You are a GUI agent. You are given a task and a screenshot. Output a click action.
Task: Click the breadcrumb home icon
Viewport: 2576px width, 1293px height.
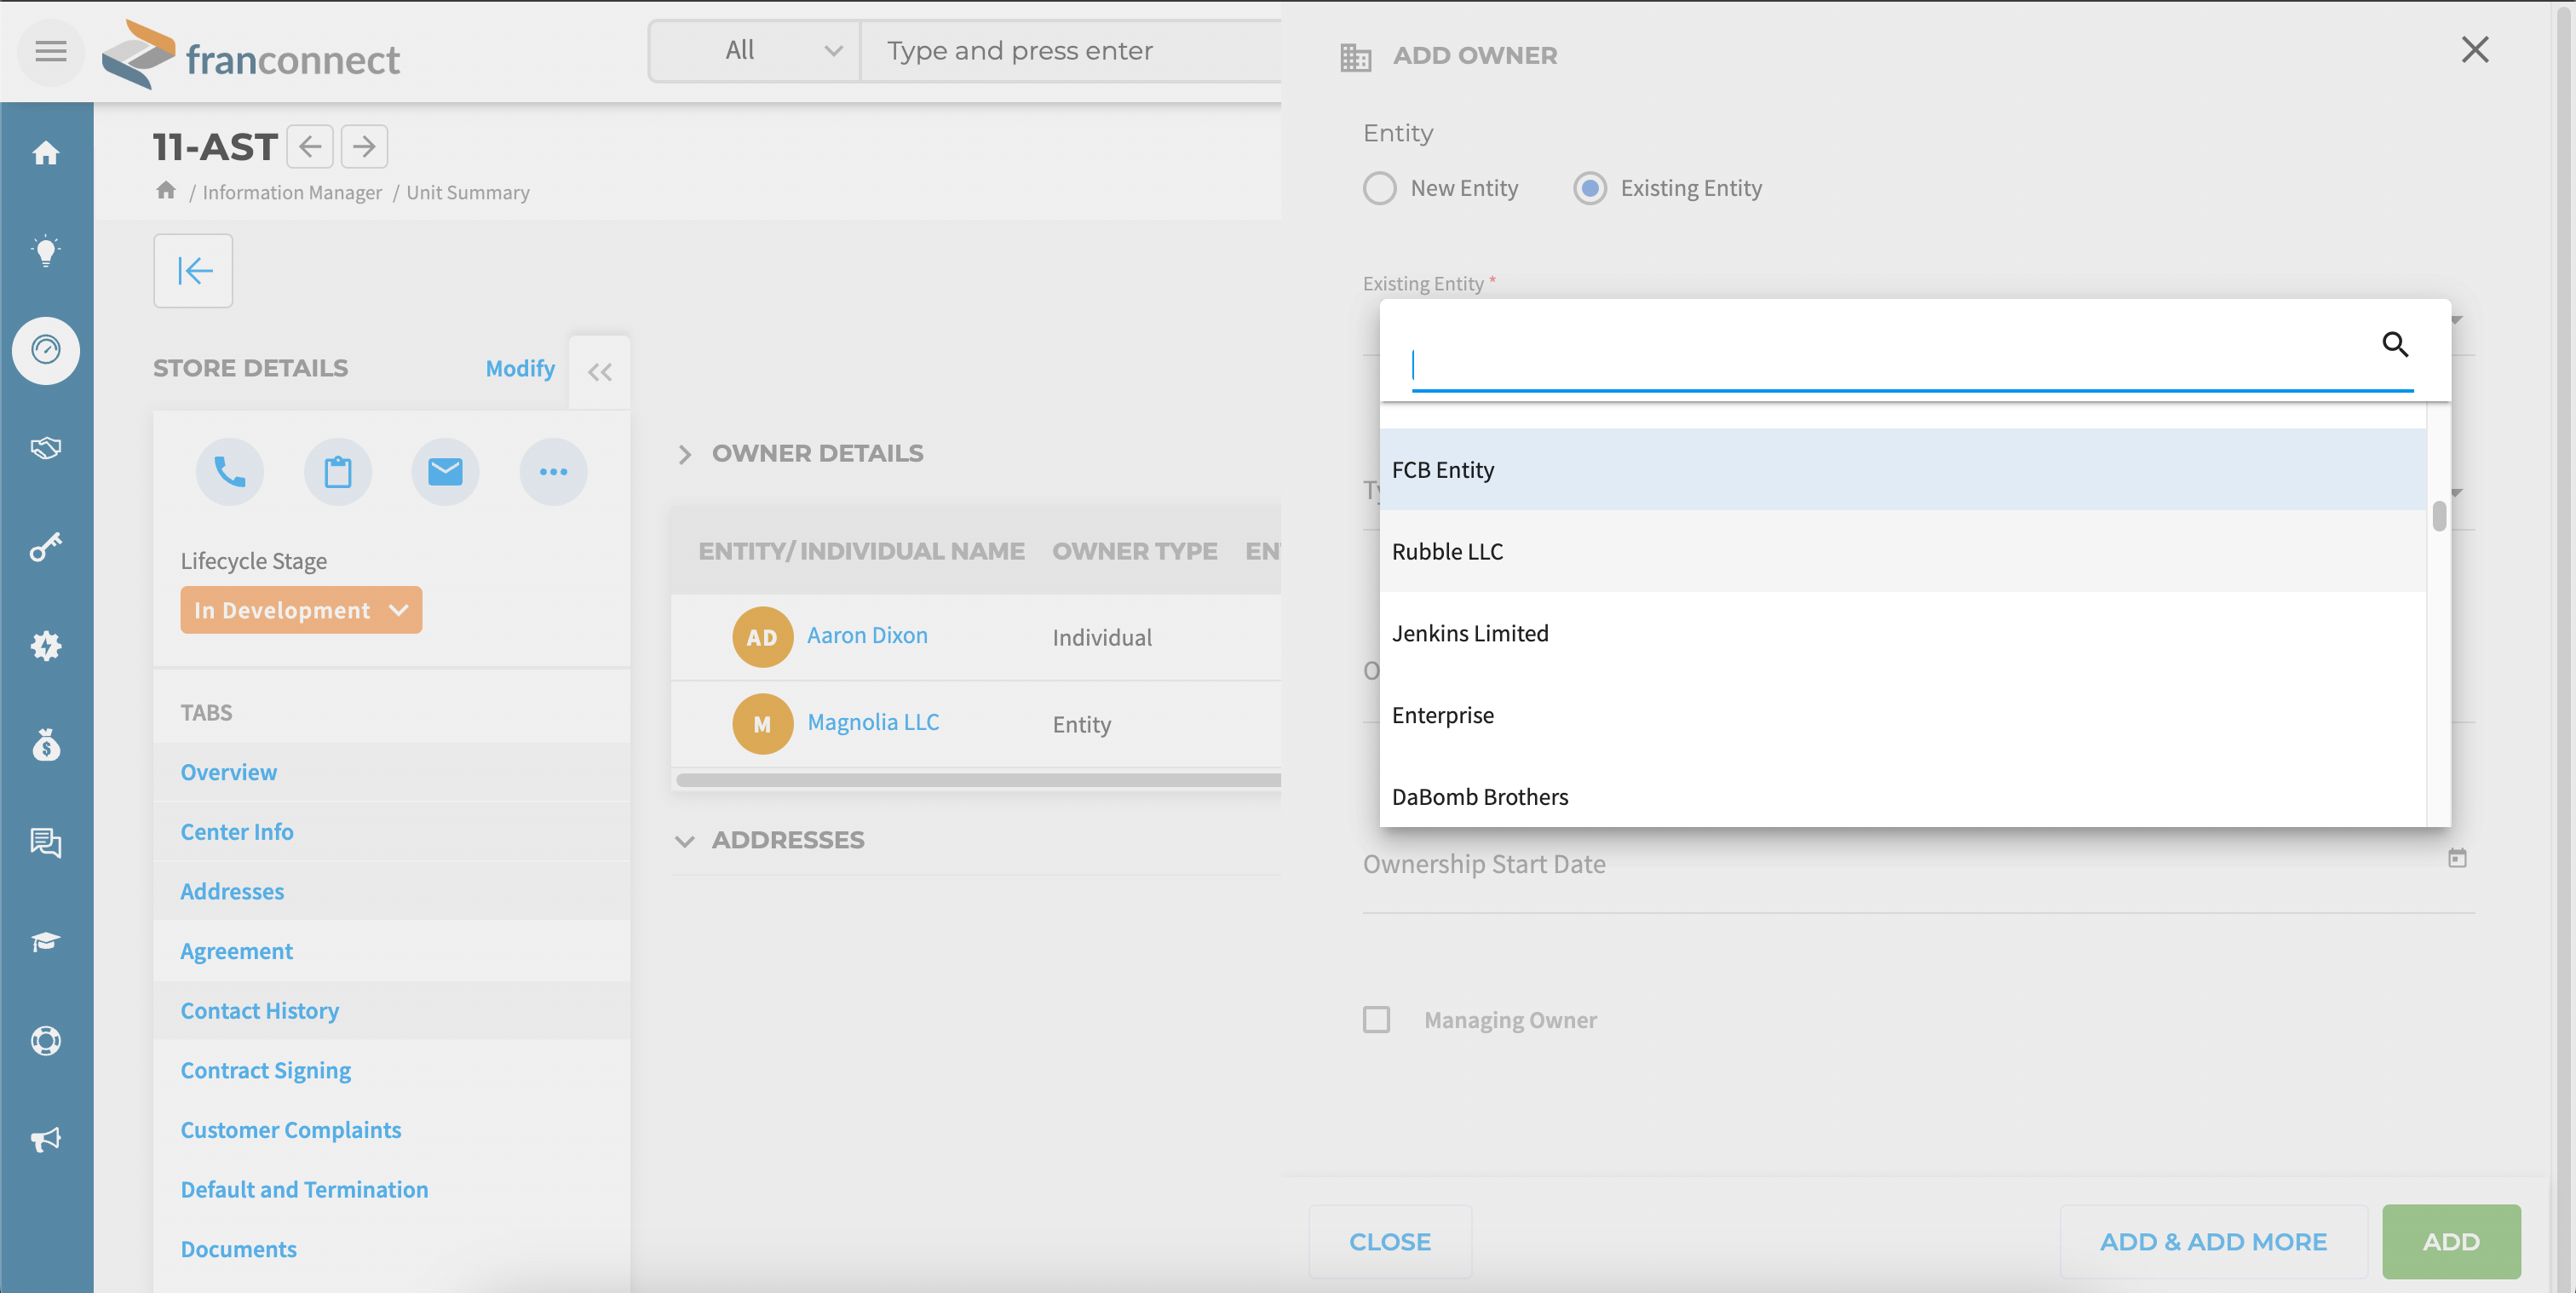point(166,190)
